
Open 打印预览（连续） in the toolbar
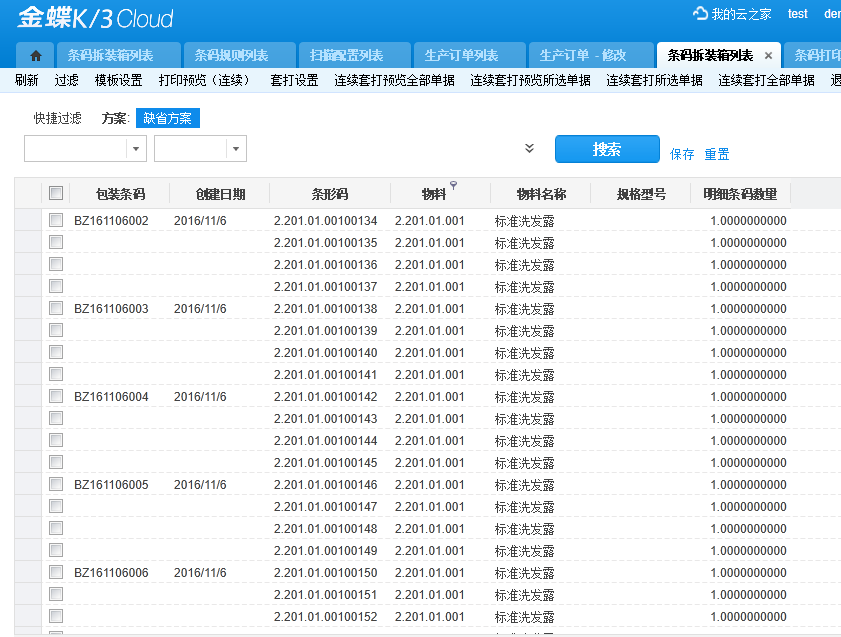click(207, 80)
